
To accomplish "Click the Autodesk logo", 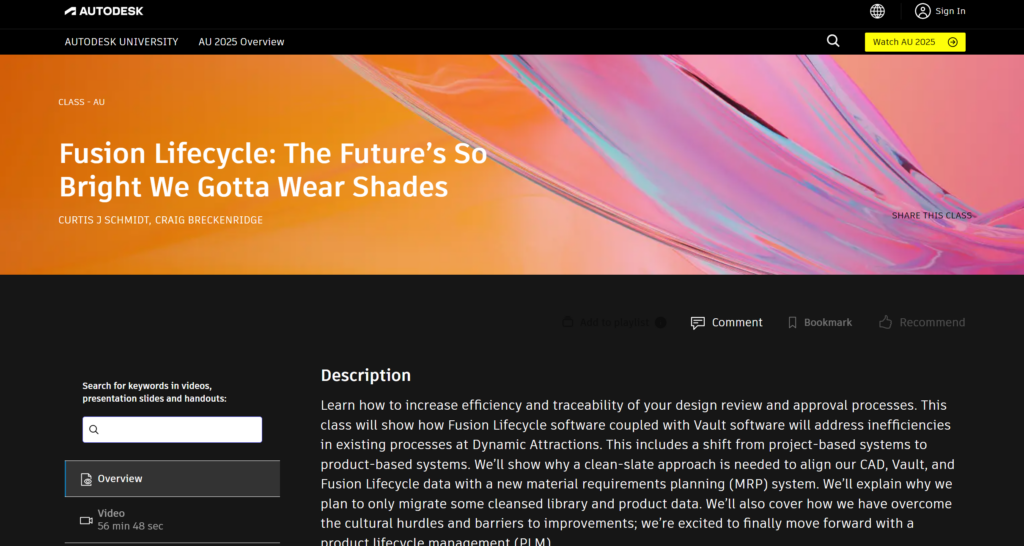I will tap(104, 11).
